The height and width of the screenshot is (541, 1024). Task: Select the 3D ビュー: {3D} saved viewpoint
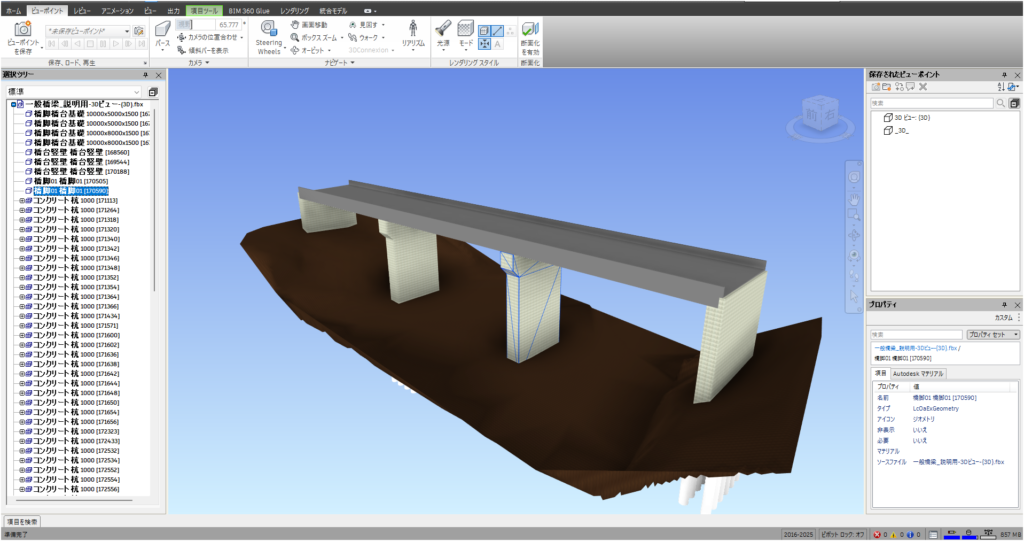910,117
